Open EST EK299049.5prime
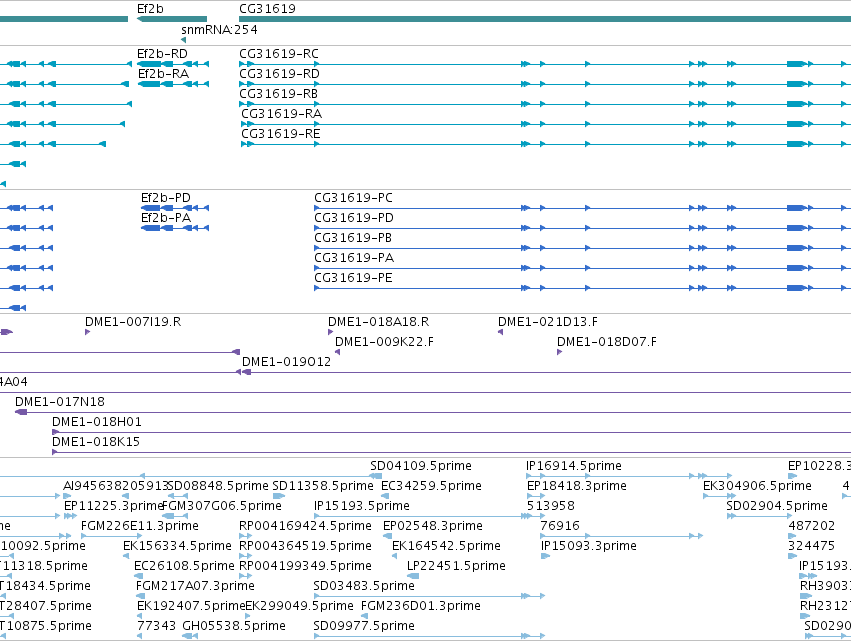851x641 pixels. (300, 607)
